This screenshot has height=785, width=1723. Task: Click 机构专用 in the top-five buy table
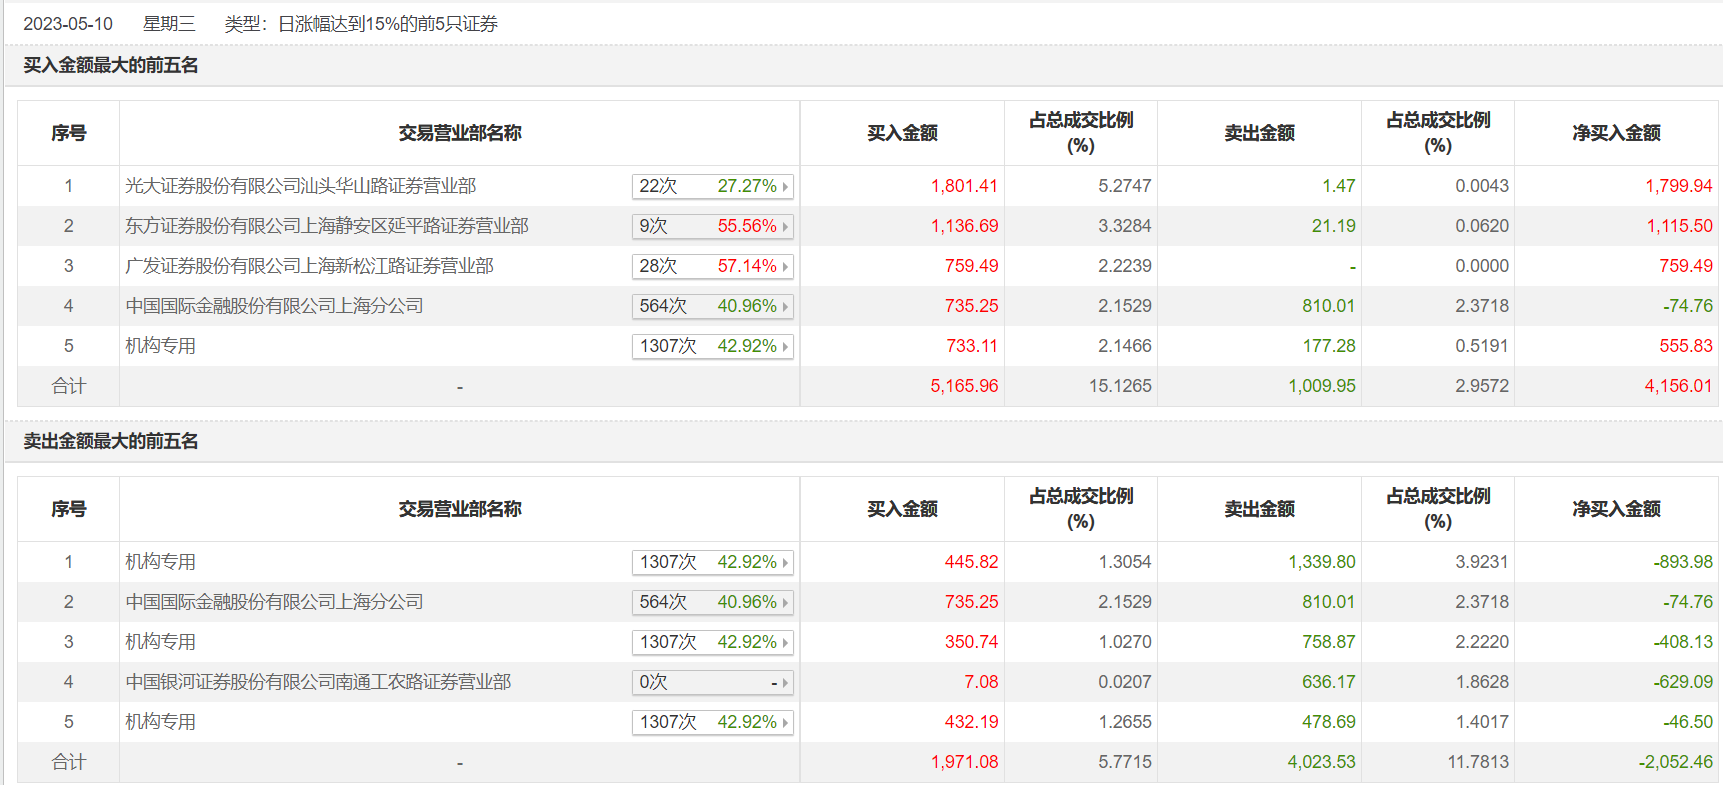(160, 346)
